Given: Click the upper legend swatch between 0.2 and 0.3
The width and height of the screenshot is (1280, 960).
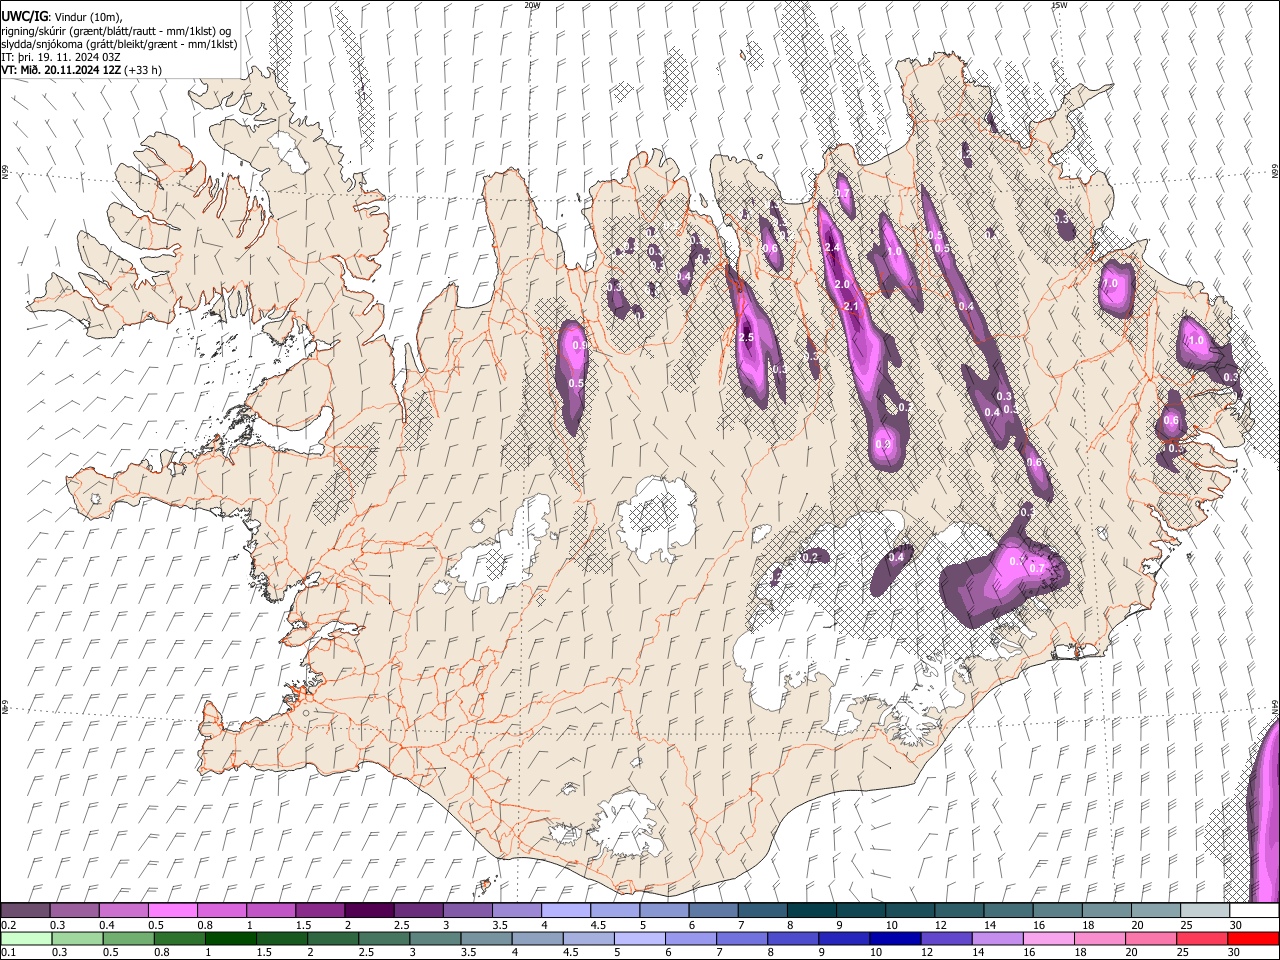Looking at the screenshot, I should click(25, 910).
